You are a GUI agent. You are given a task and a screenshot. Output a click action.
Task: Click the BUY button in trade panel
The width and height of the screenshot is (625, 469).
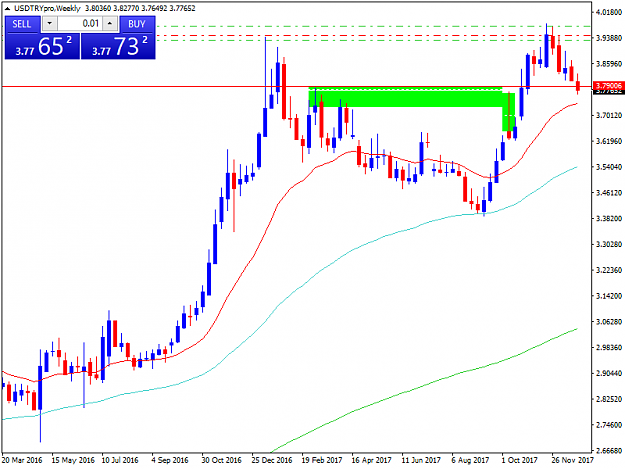(x=137, y=24)
